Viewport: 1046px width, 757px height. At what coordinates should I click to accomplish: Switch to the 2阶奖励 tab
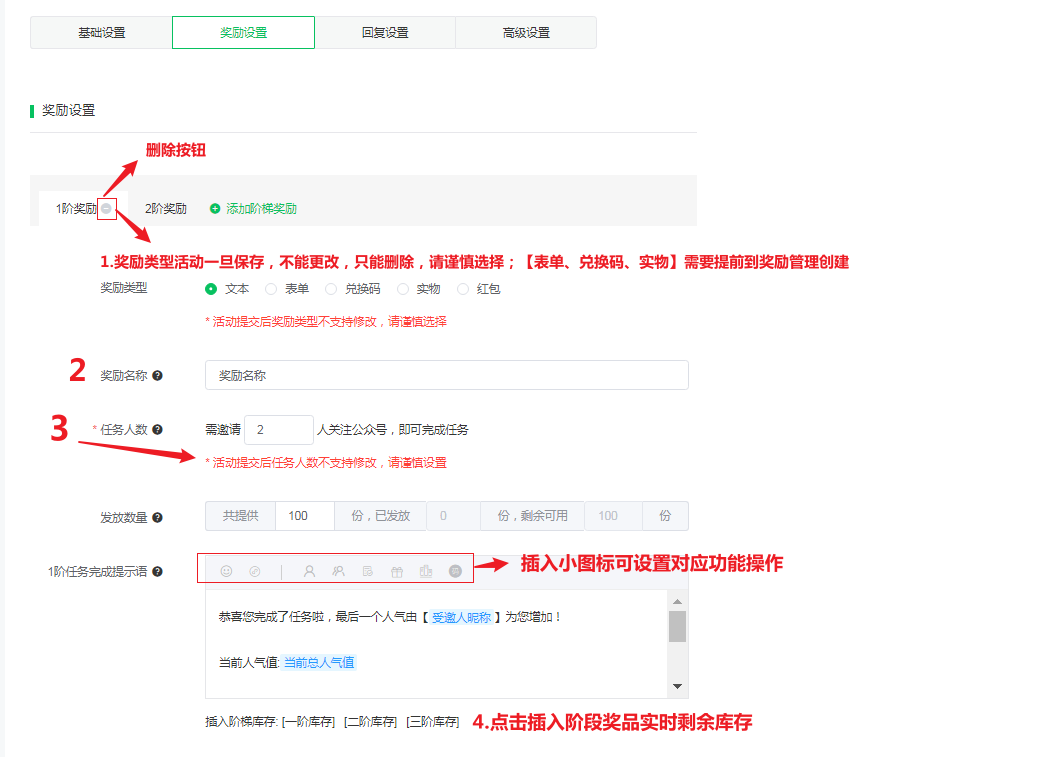click(x=164, y=208)
